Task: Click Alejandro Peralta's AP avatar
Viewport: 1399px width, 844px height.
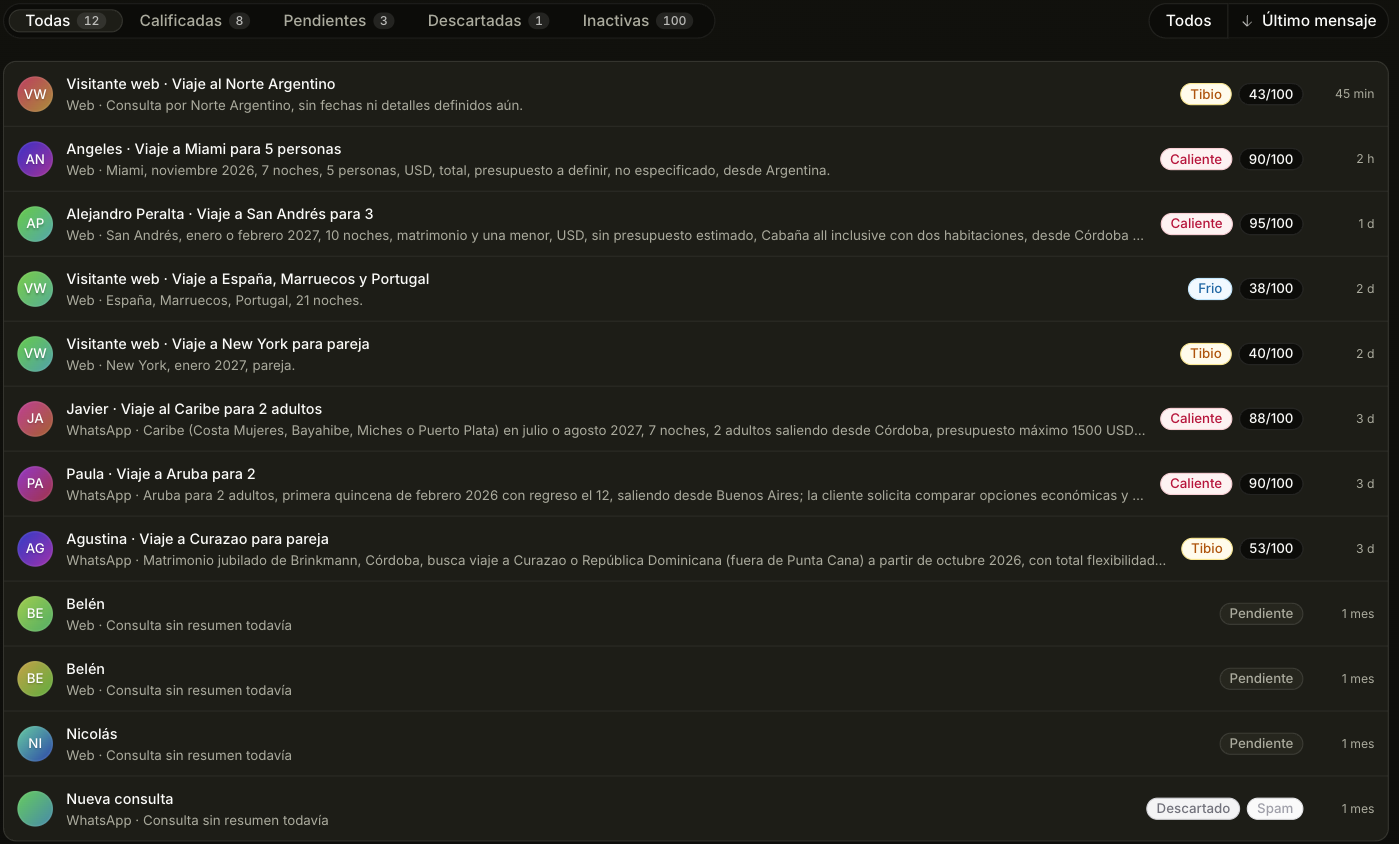Action: (35, 224)
